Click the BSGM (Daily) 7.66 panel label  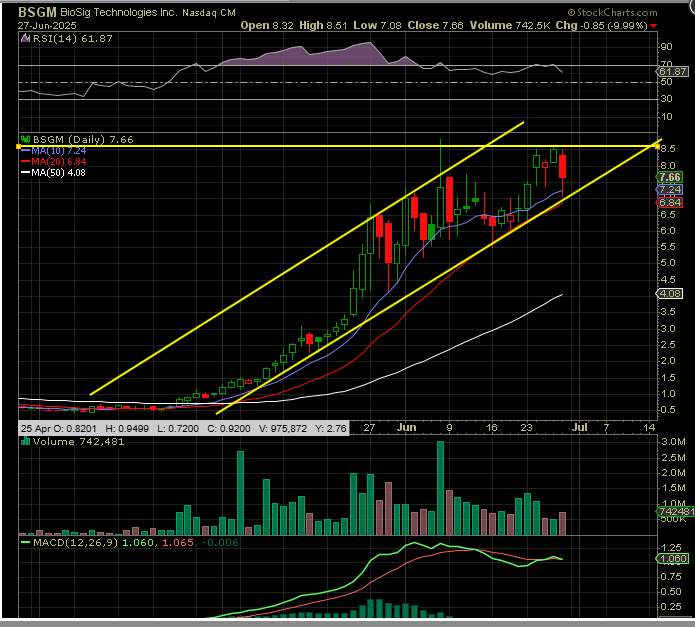click(83, 139)
